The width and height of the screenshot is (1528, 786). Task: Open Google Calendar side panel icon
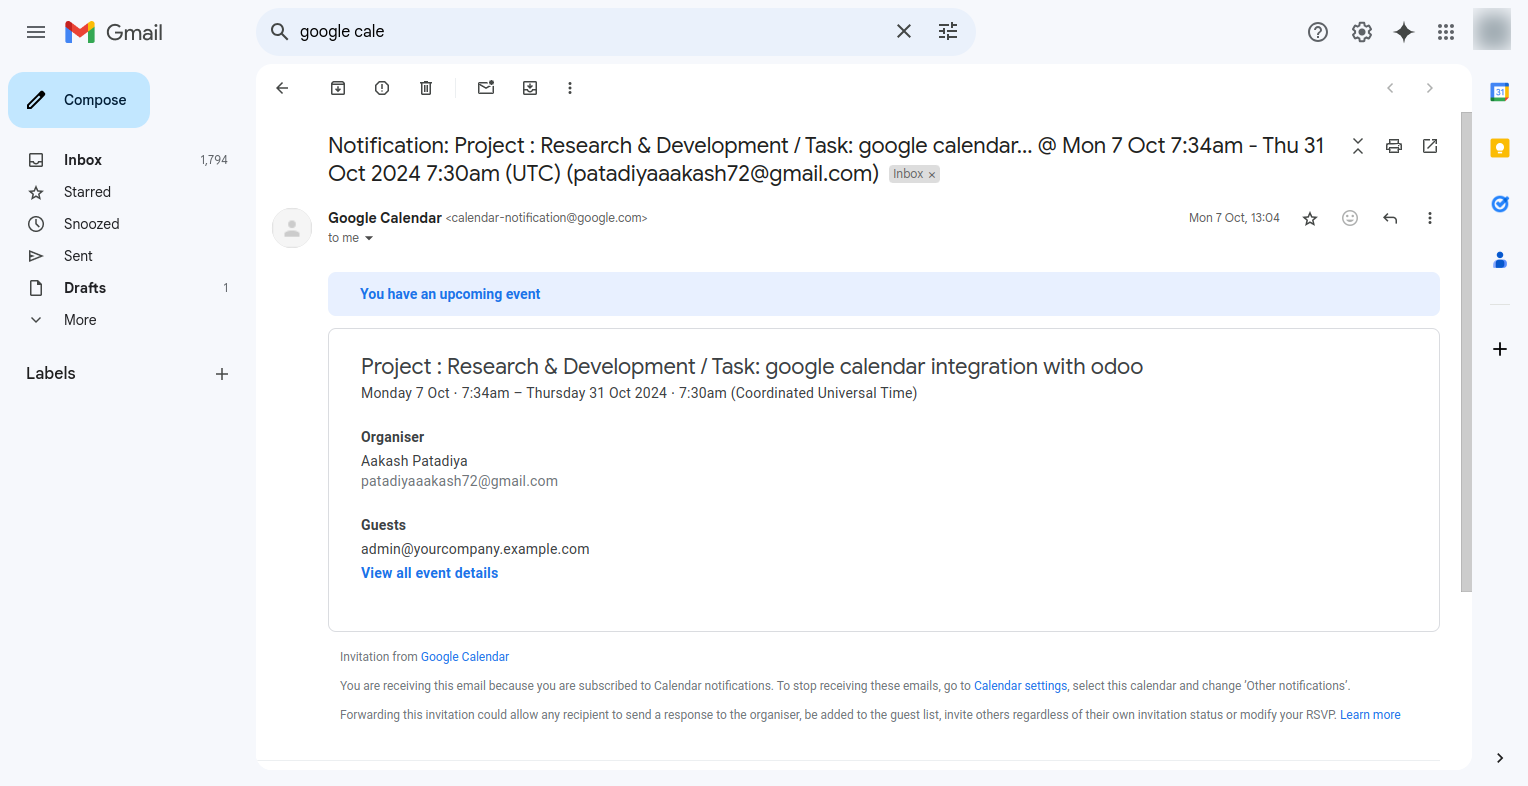click(1500, 92)
